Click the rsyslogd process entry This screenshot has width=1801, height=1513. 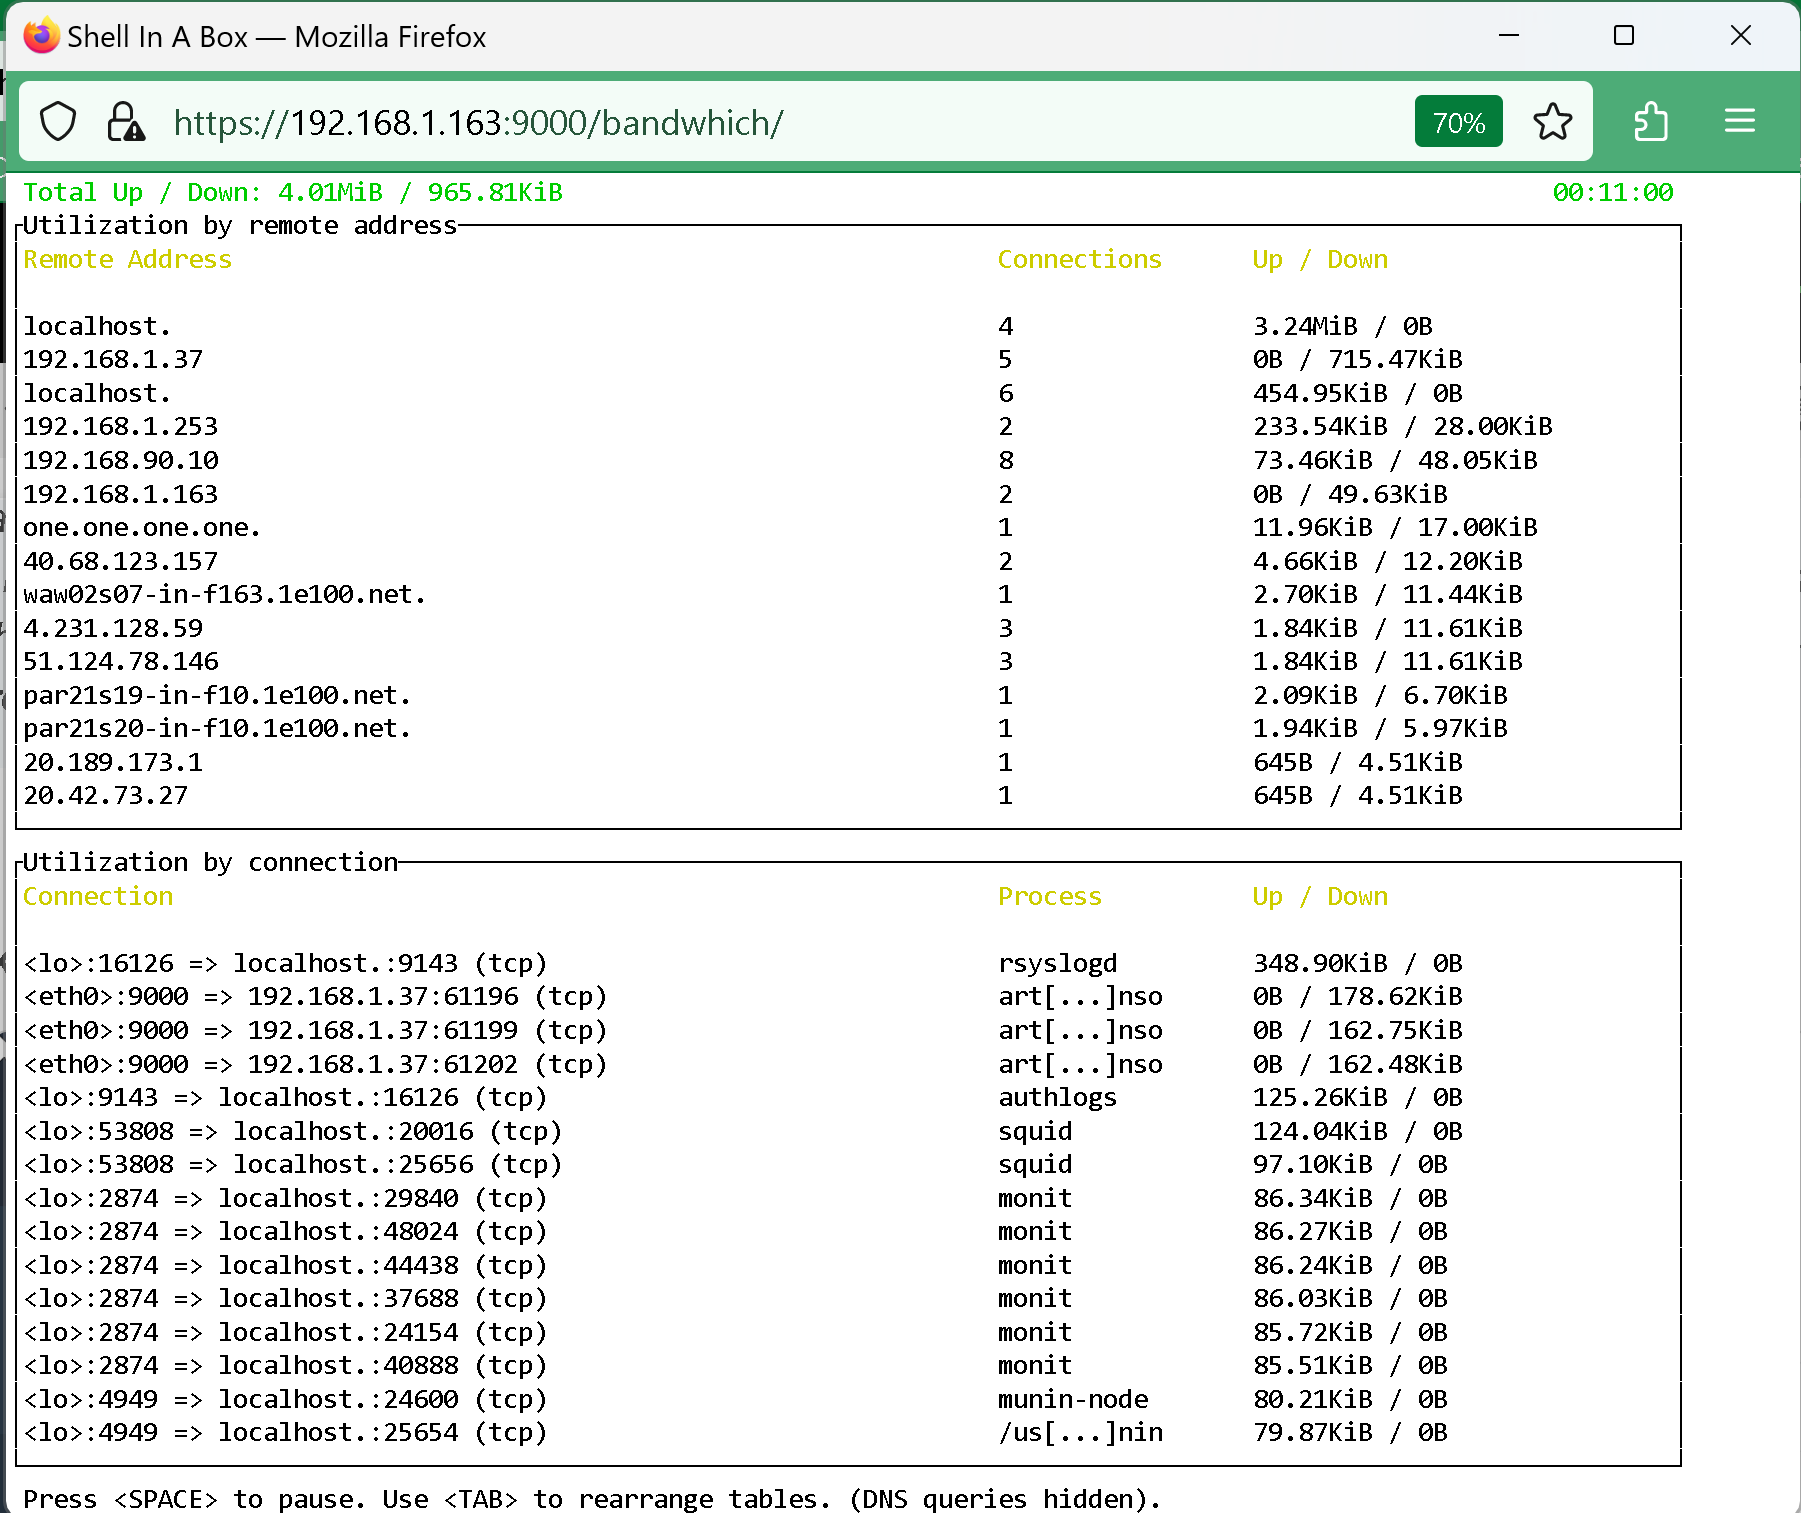[1057, 963]
